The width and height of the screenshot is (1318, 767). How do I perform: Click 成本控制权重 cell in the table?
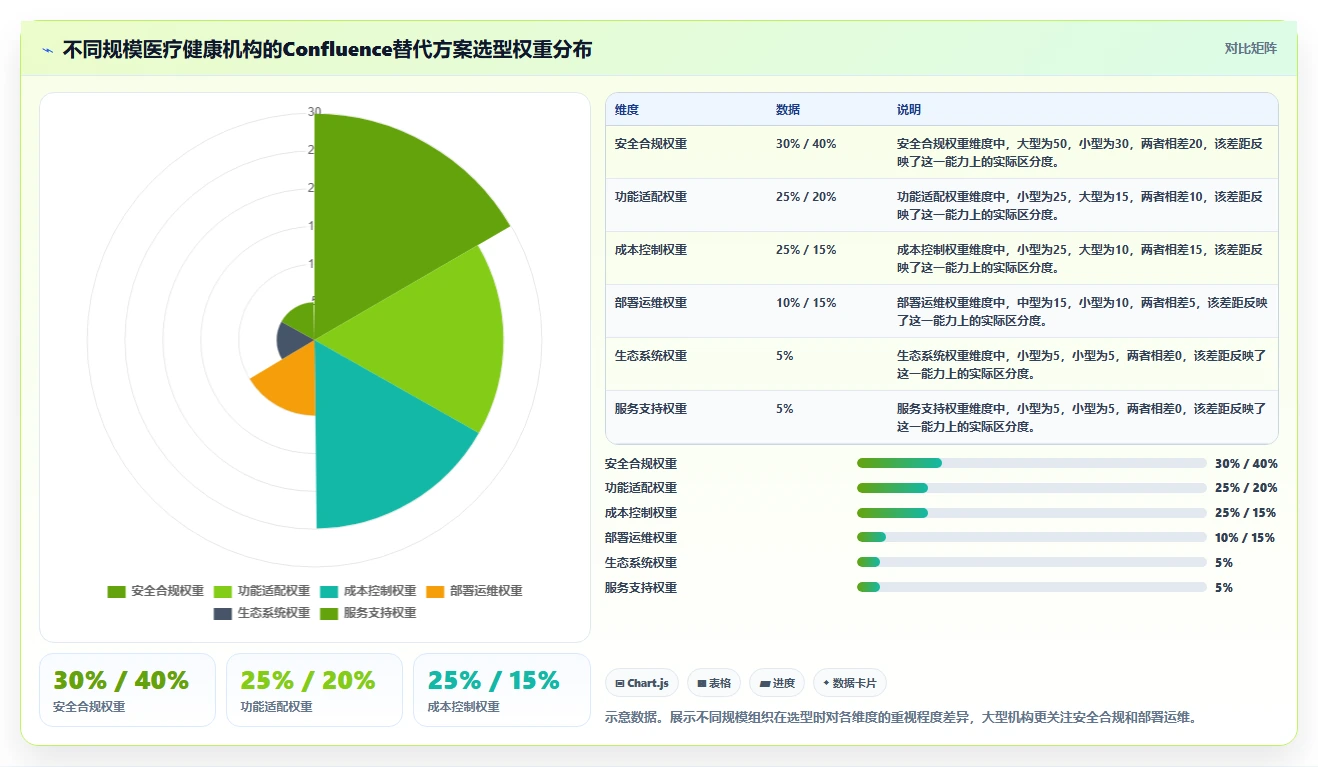click(x=651, y=250)
